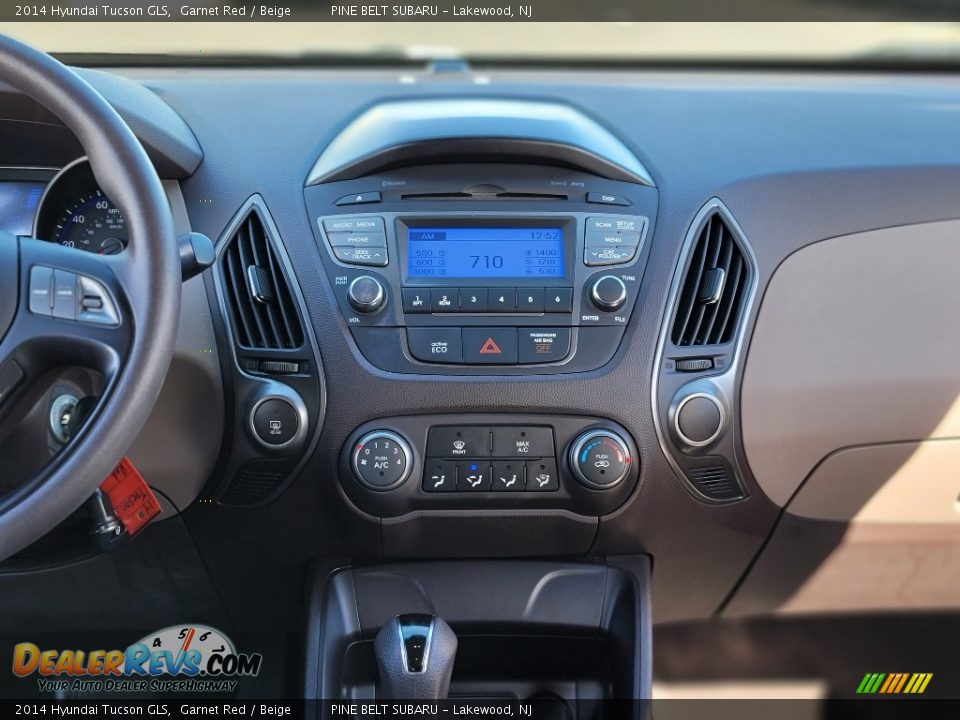Push the TUNE knob to ENTER

[x=608, y=292]
